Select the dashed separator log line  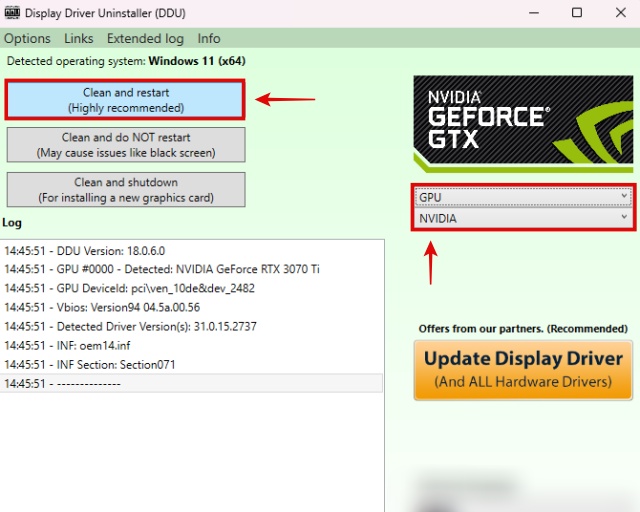pyautogui.click(x=191, y=384)
